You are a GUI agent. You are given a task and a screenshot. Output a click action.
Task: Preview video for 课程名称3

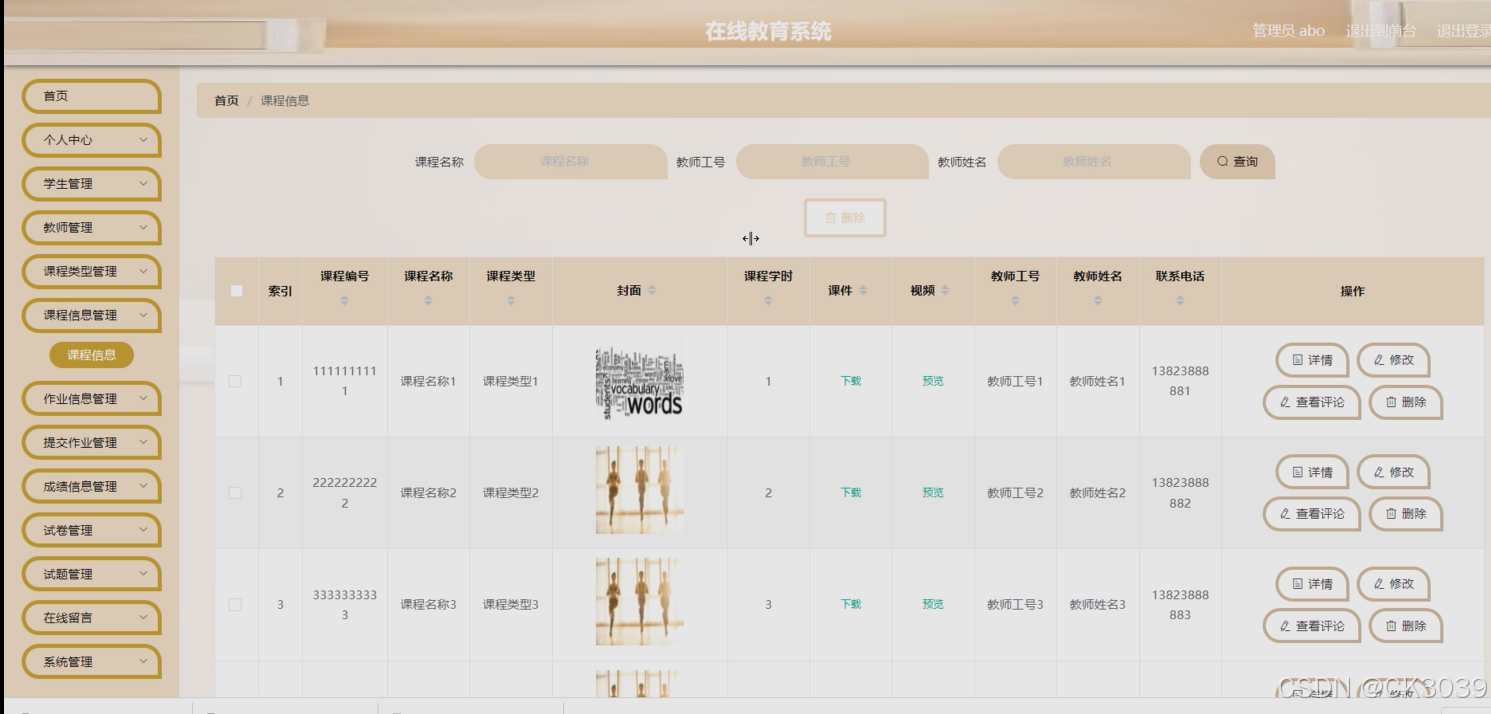coord(933,605)
